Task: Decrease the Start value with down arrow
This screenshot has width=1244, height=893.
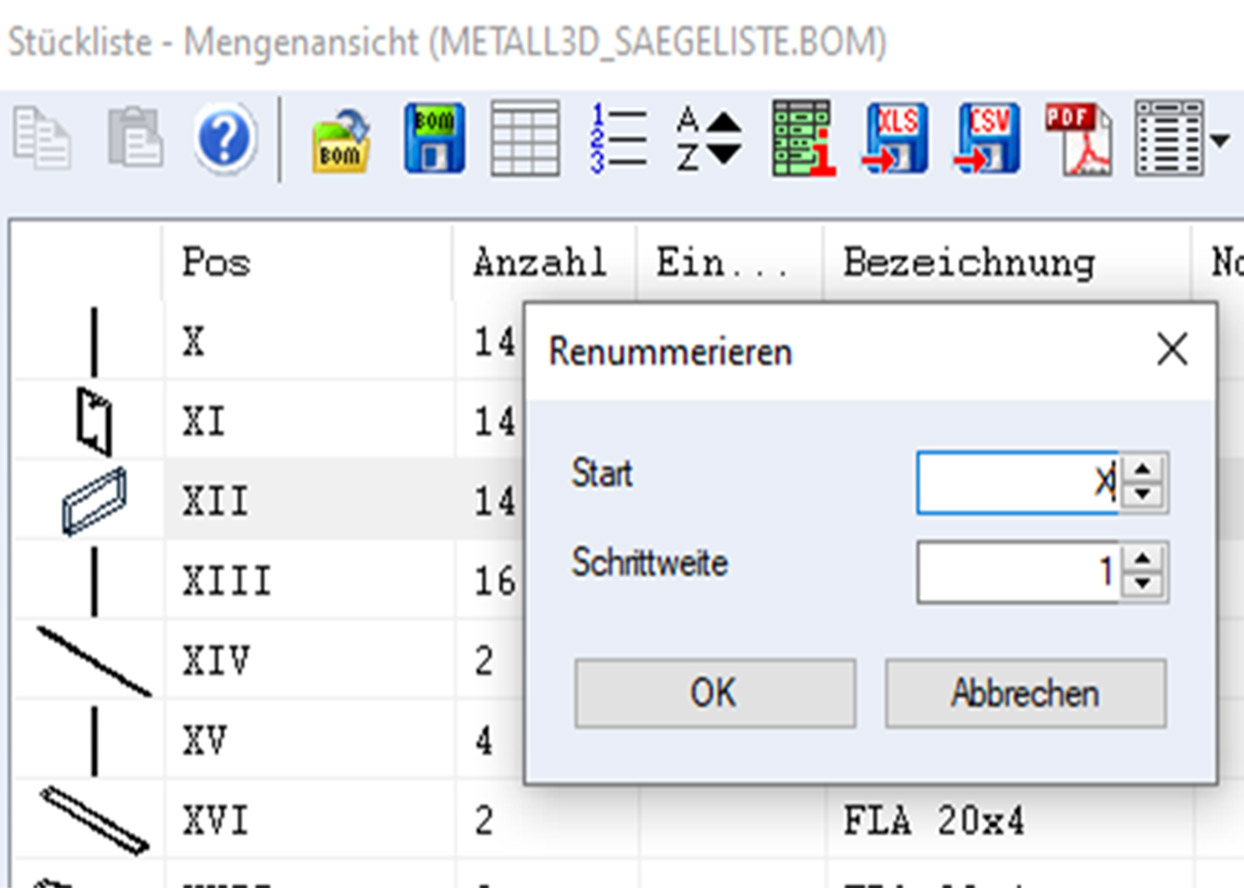Action: click(1144, 496)
